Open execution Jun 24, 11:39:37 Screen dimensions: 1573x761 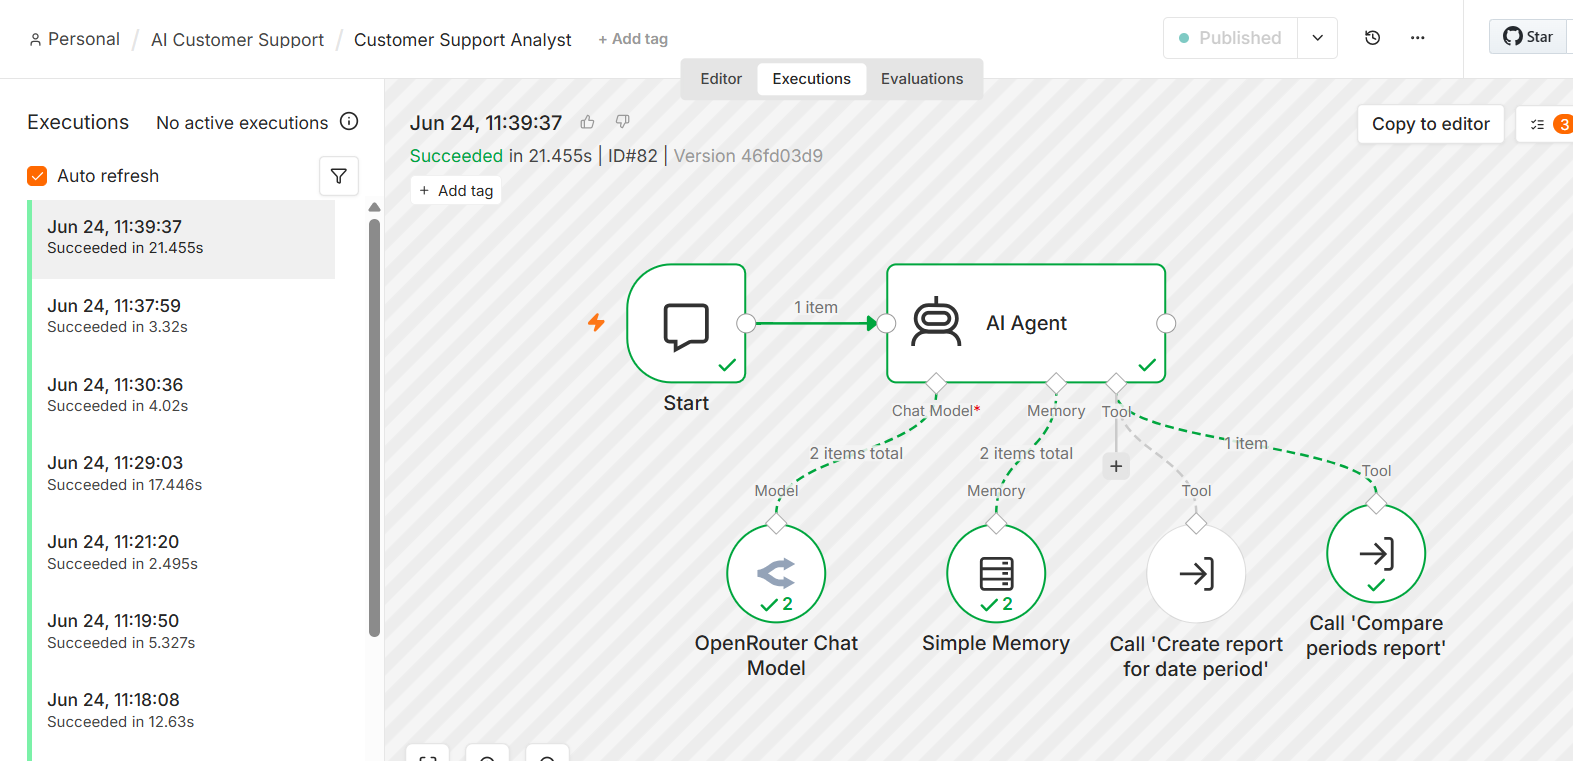(183, 239)
